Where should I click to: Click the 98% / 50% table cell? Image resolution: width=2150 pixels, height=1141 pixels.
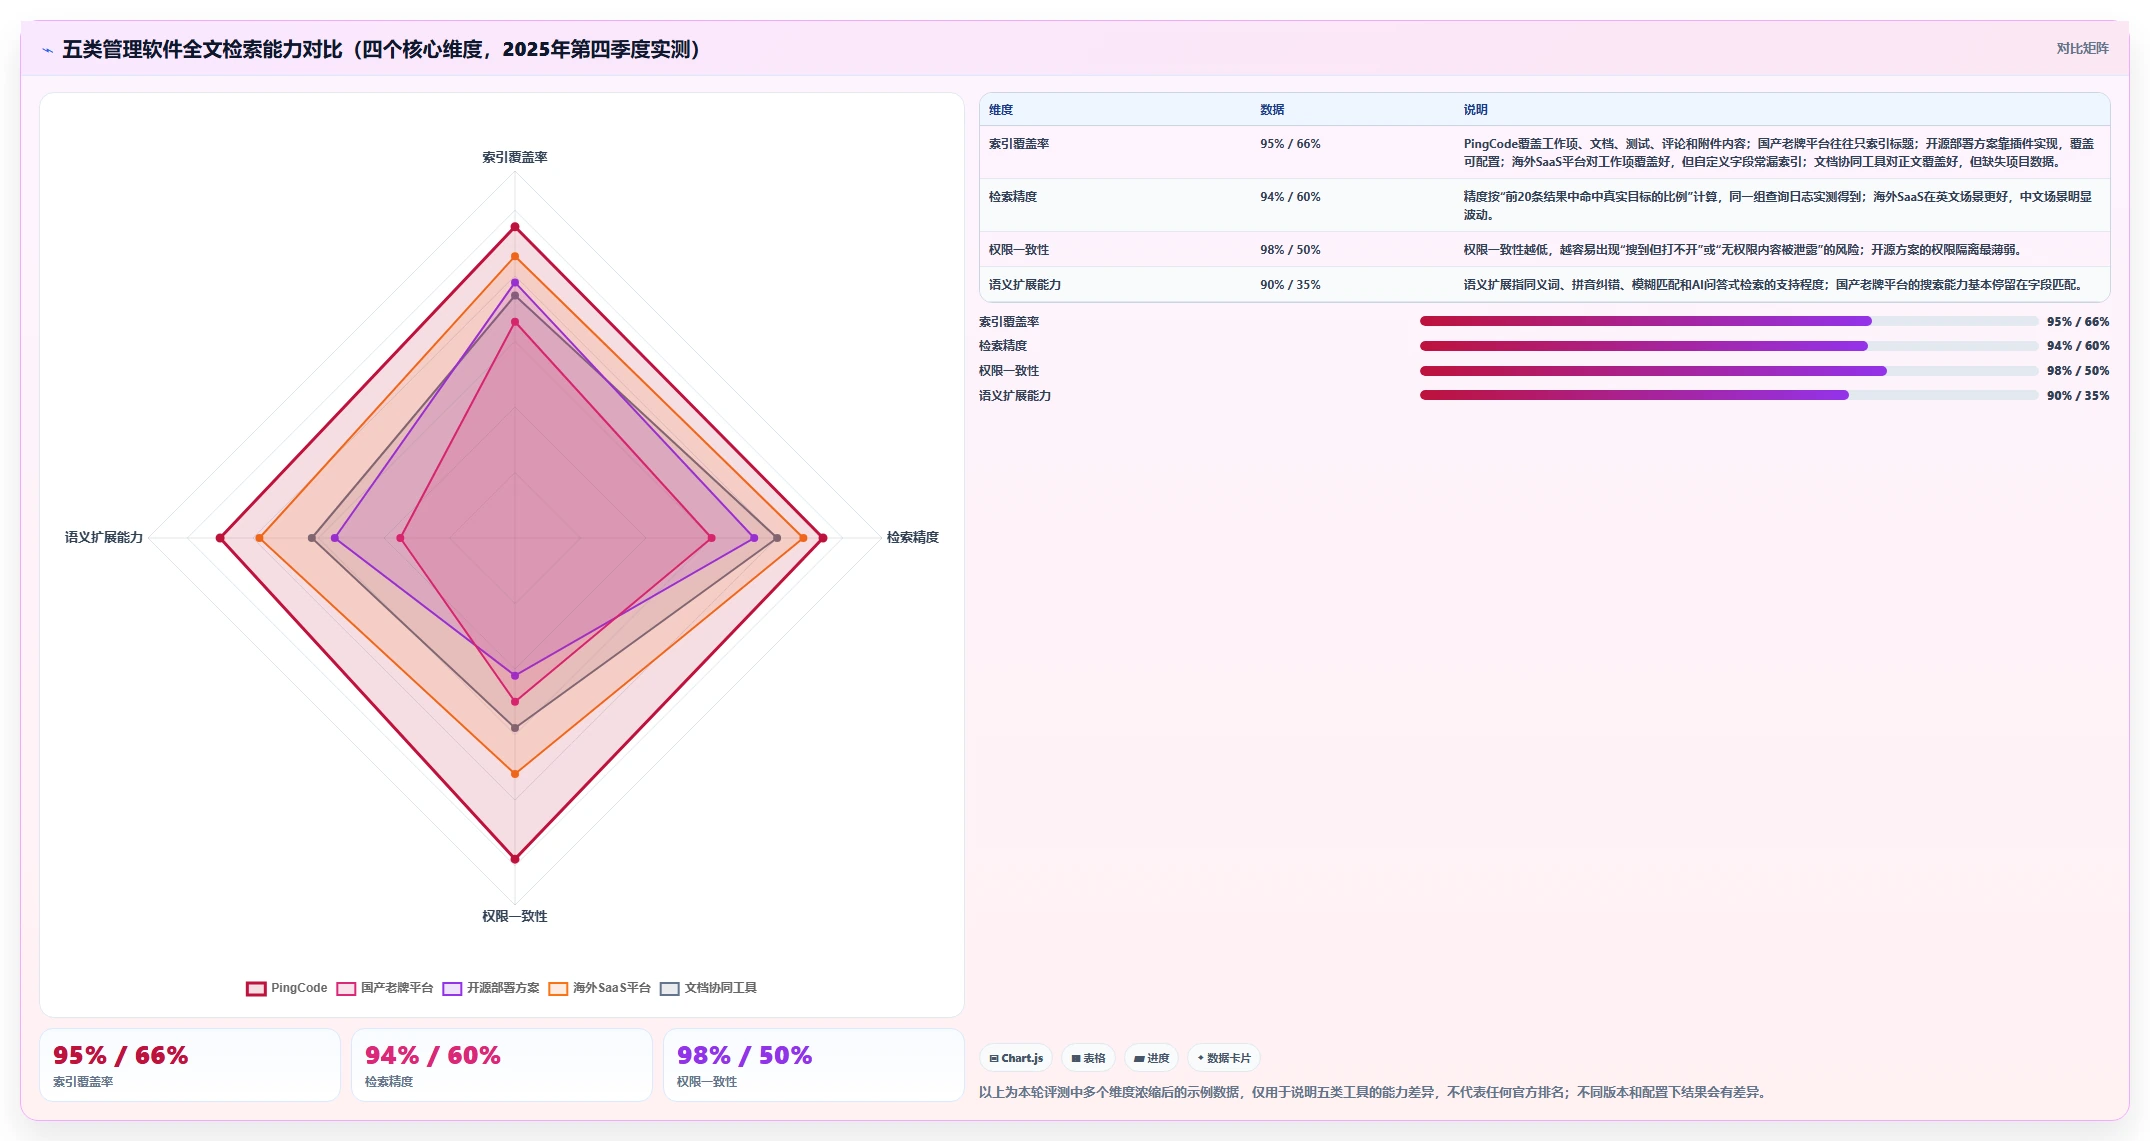click(1290, 250)
